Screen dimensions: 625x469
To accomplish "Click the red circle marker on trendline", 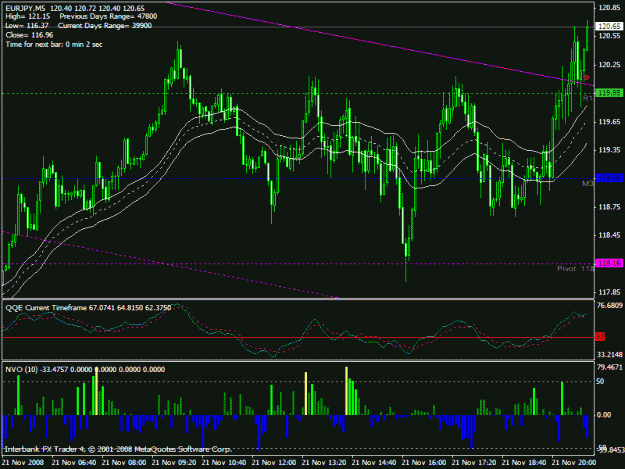I will click(586, 78).
